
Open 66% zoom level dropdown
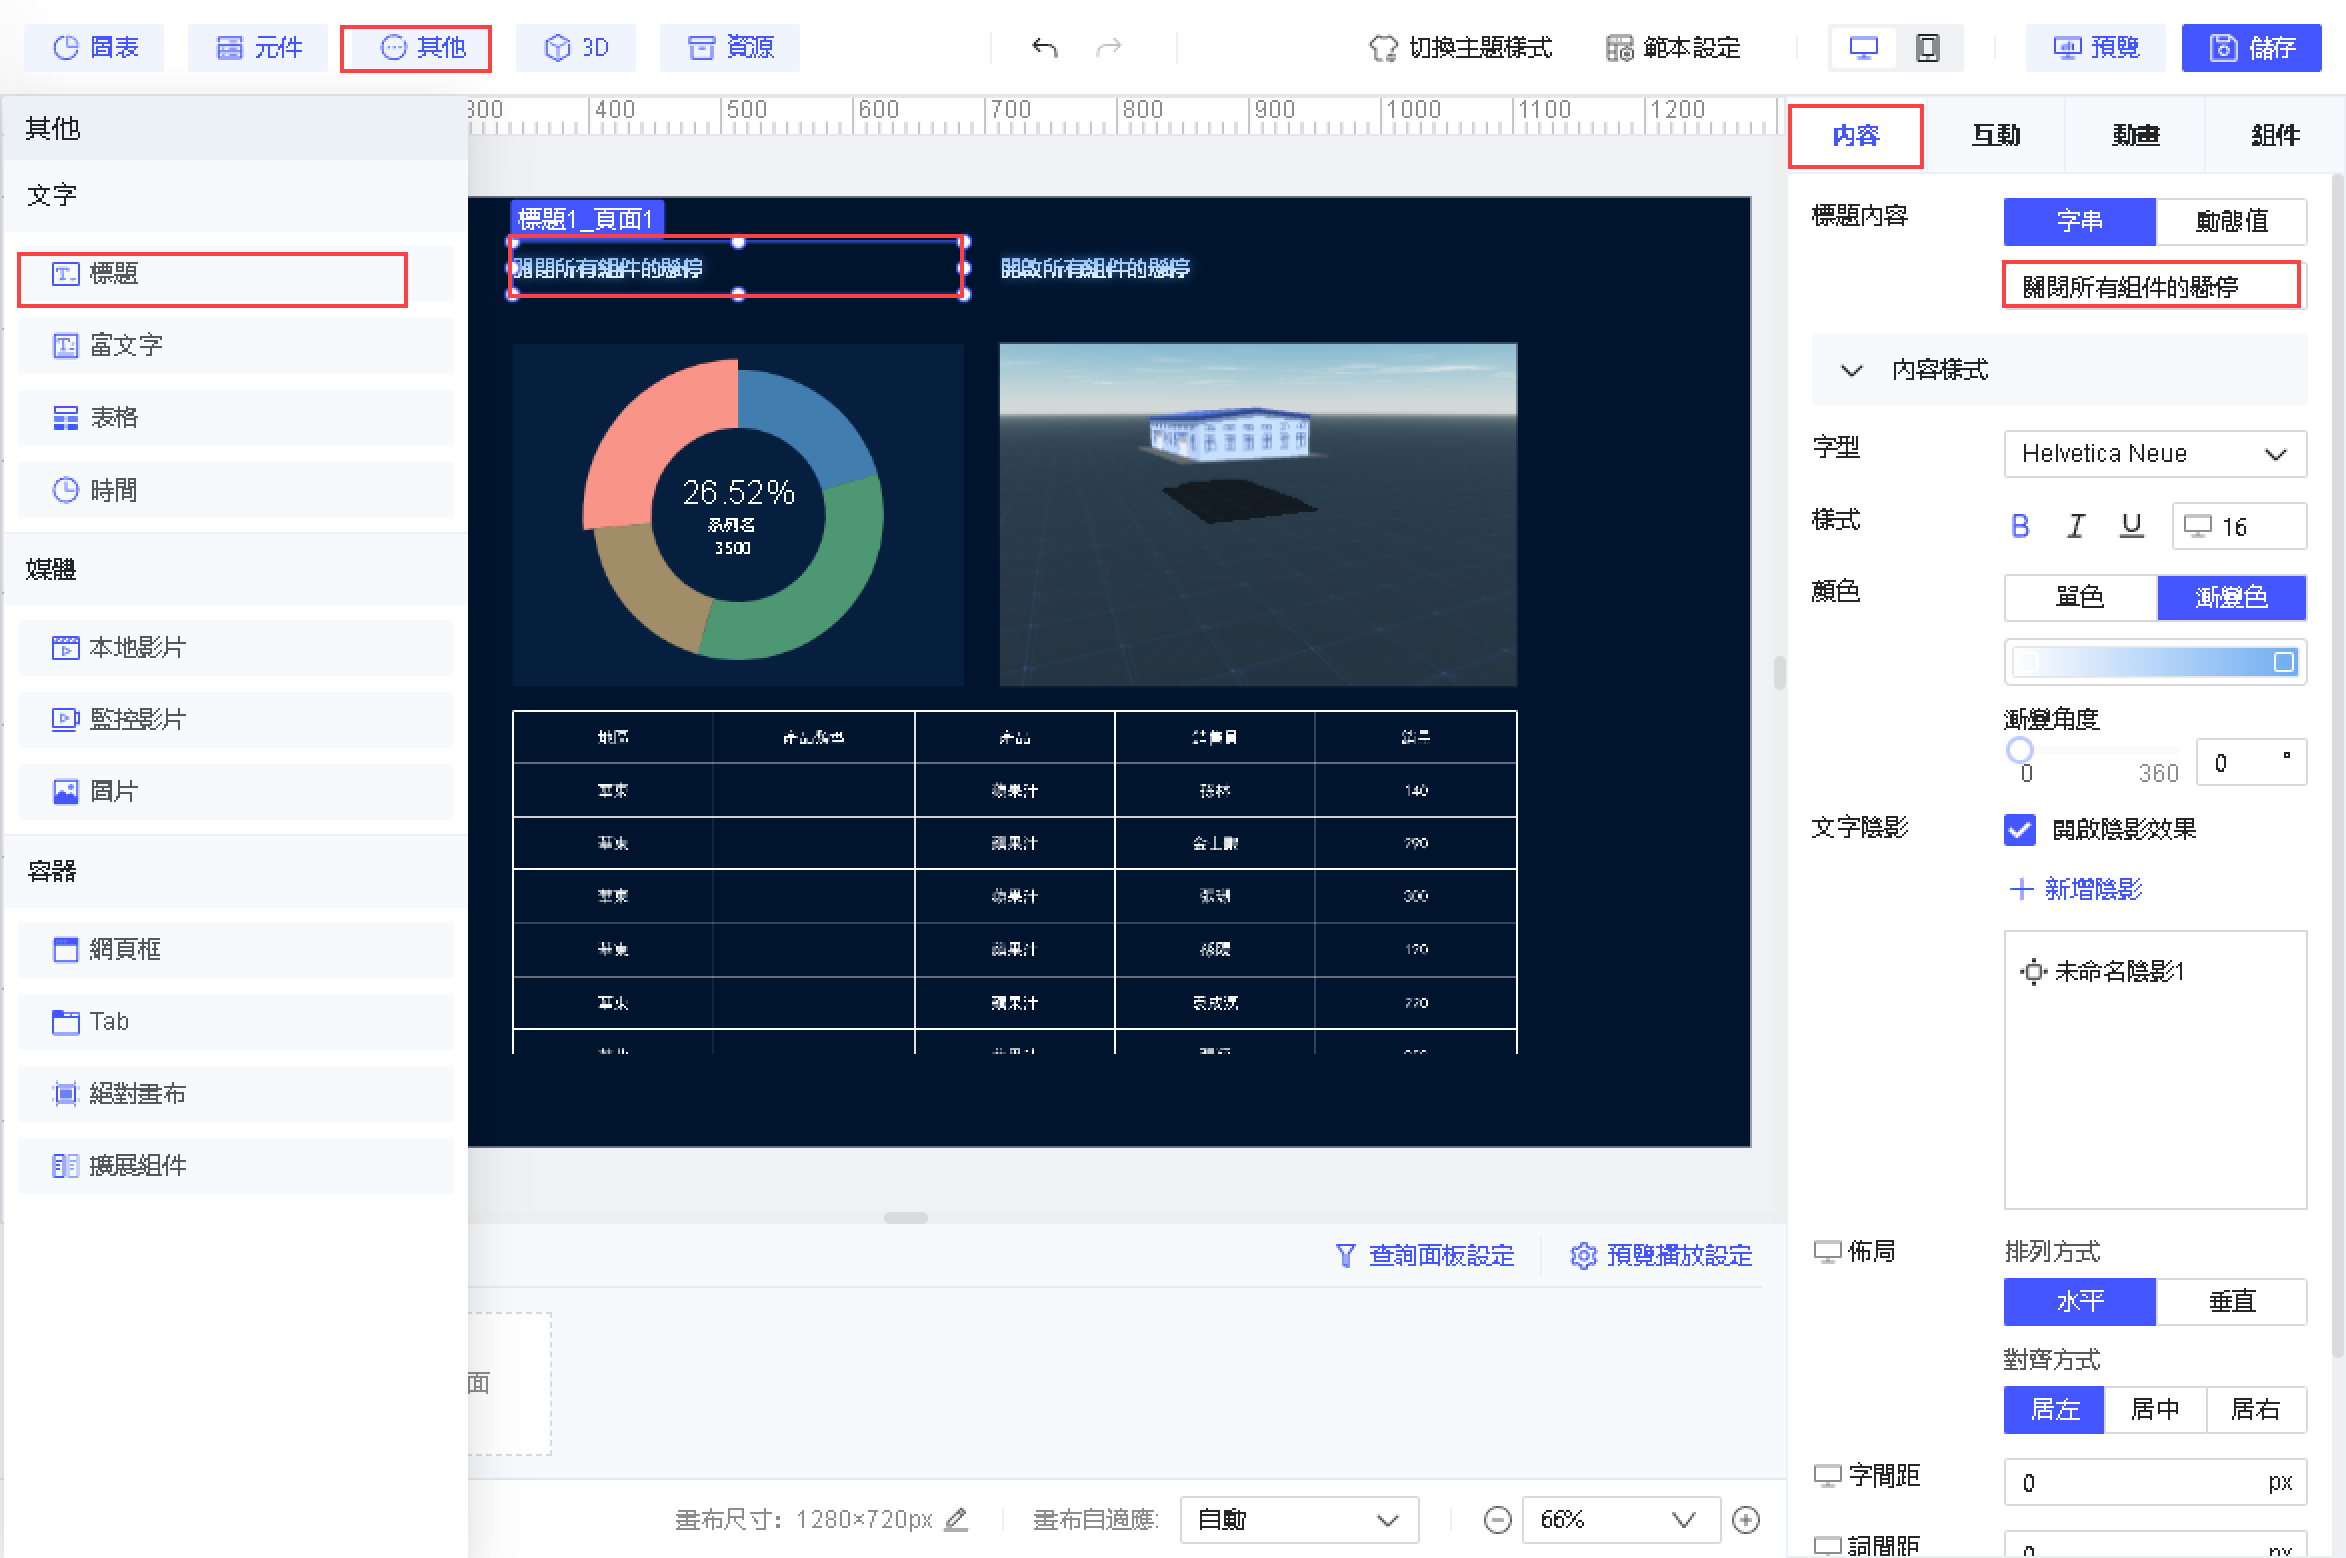tap(1620, 1520)
